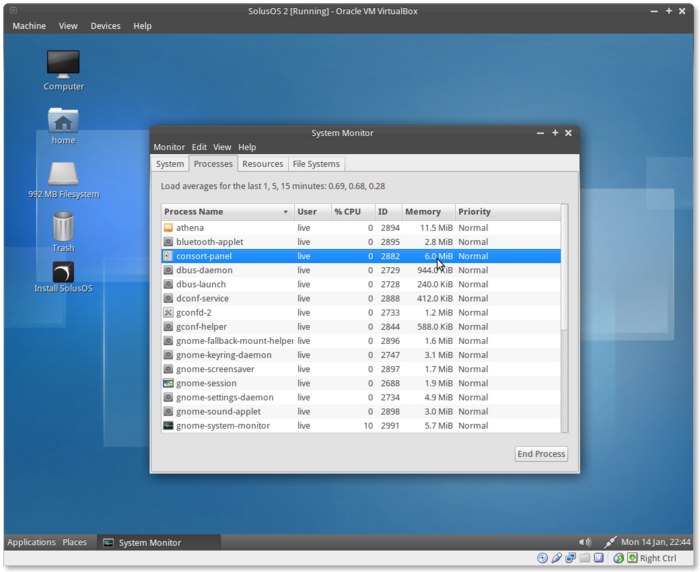Click the VirtualBox display status icon
700x572 pixels.
(x=599, y=558)
